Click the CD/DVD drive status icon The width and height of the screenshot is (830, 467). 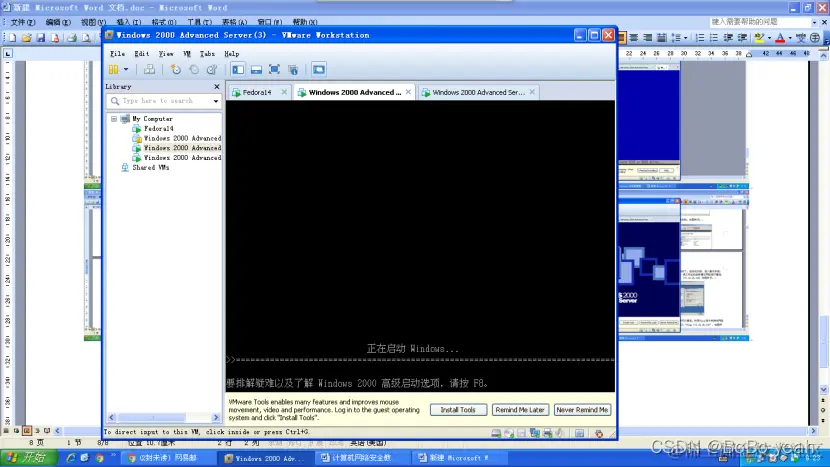509,434
